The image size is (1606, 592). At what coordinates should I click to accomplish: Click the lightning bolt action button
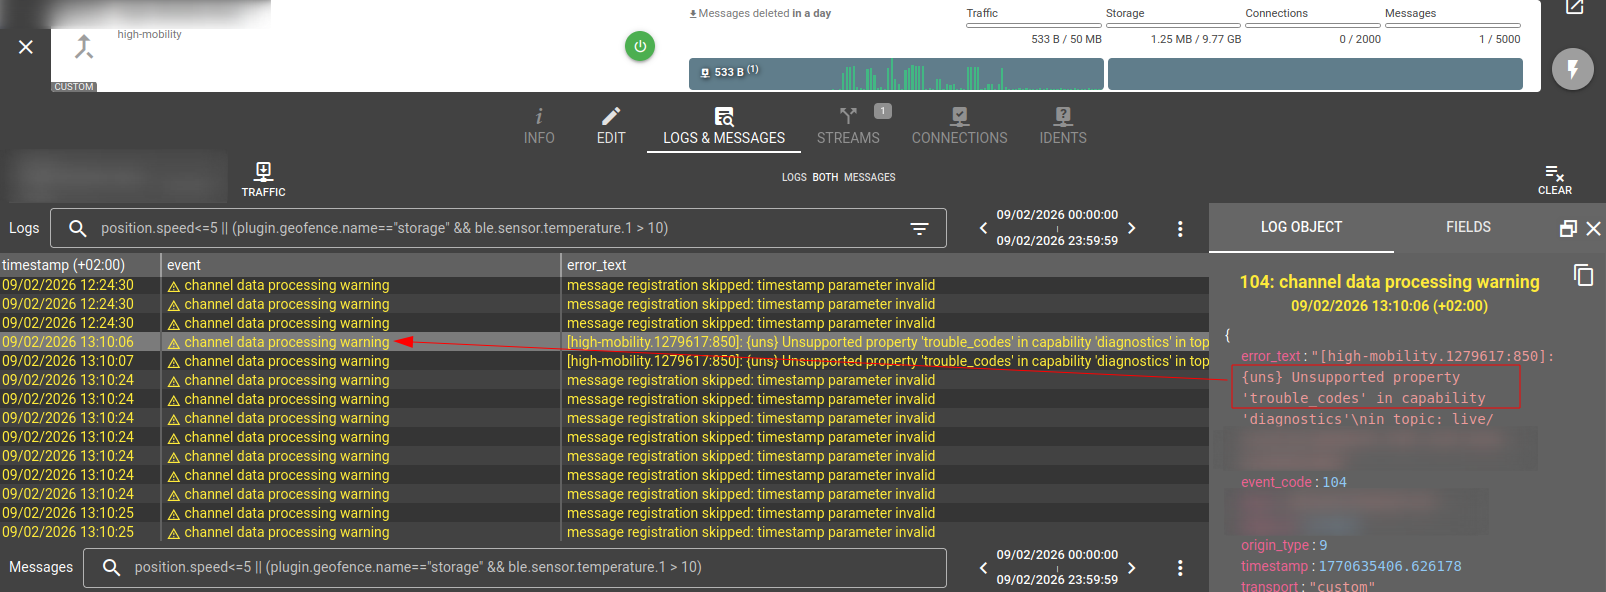click(x=1572, y=69)
